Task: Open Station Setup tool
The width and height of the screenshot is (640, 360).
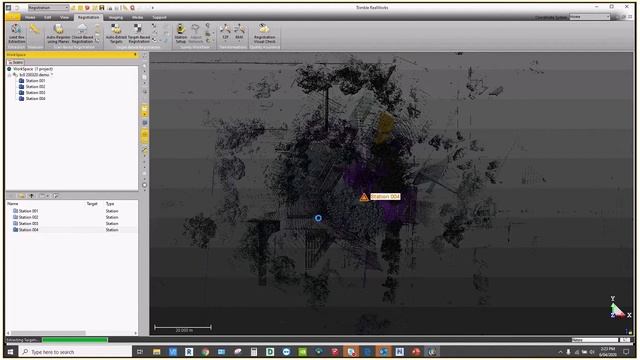Action: (181, 34)
